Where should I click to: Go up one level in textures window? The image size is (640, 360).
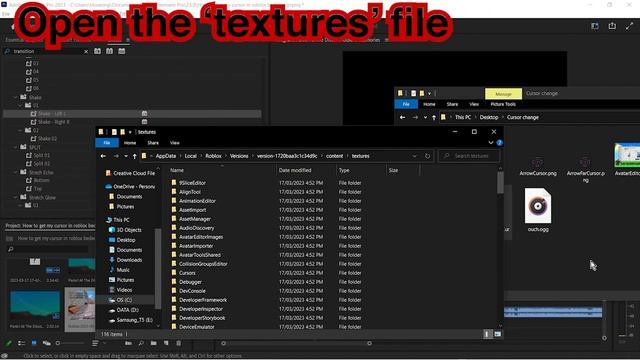pyautogui.click(x=134, y=156)
